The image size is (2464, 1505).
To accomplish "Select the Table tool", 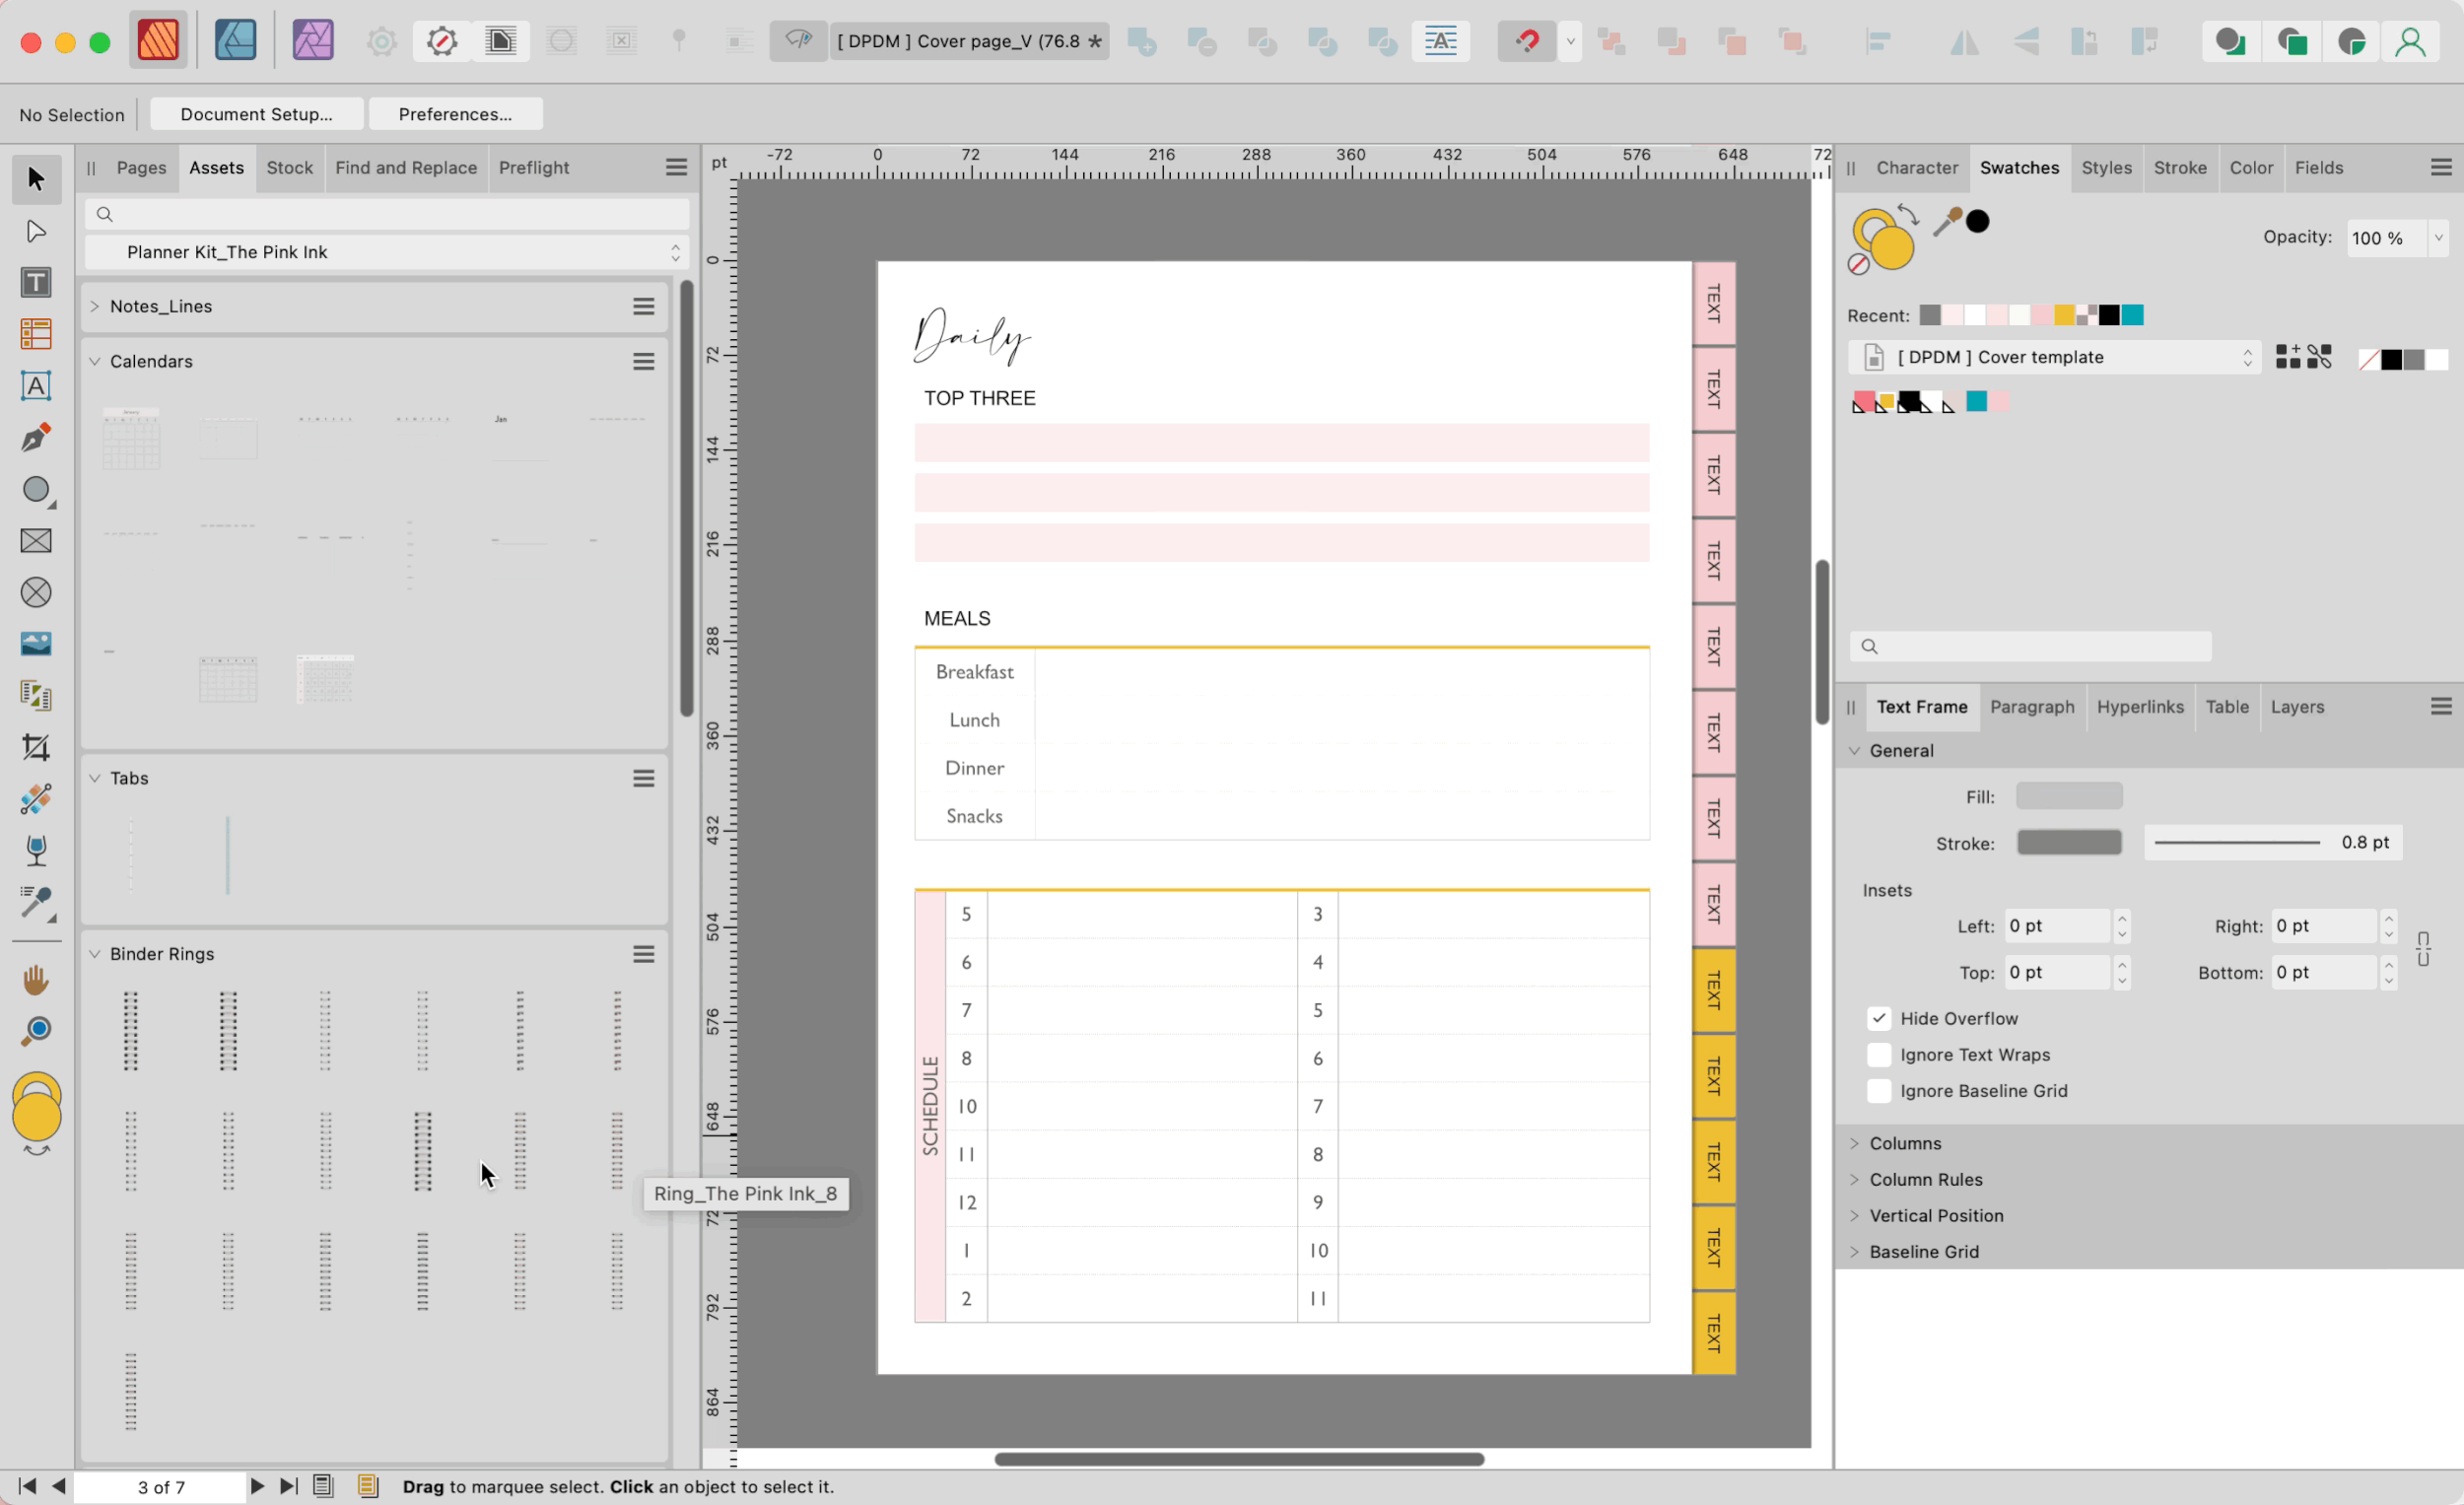I will pos(36,334).
